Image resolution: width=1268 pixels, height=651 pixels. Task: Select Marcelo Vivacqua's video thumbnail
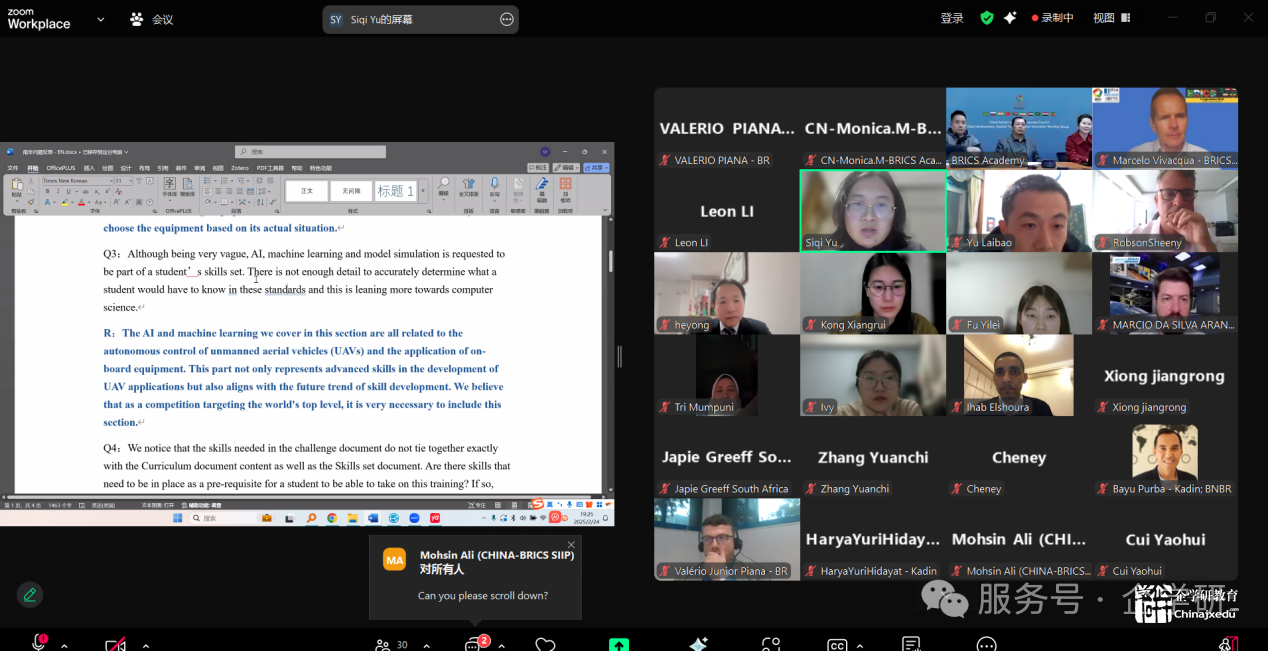coord(1165,127)
